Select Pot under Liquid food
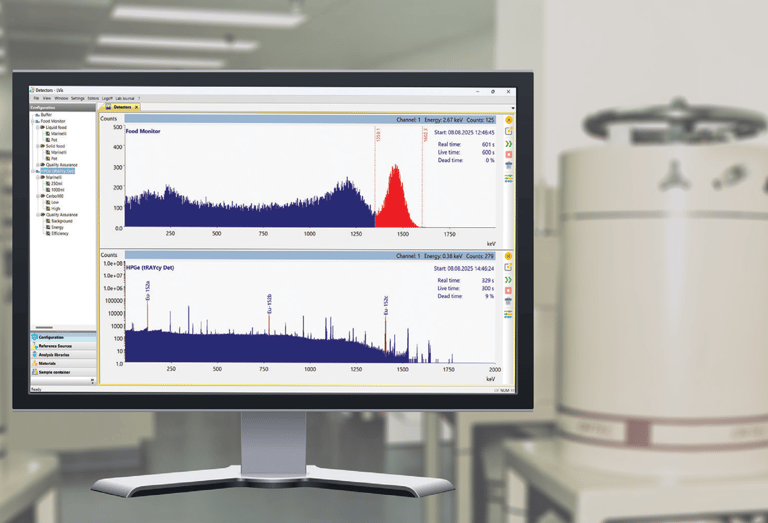 54,140
